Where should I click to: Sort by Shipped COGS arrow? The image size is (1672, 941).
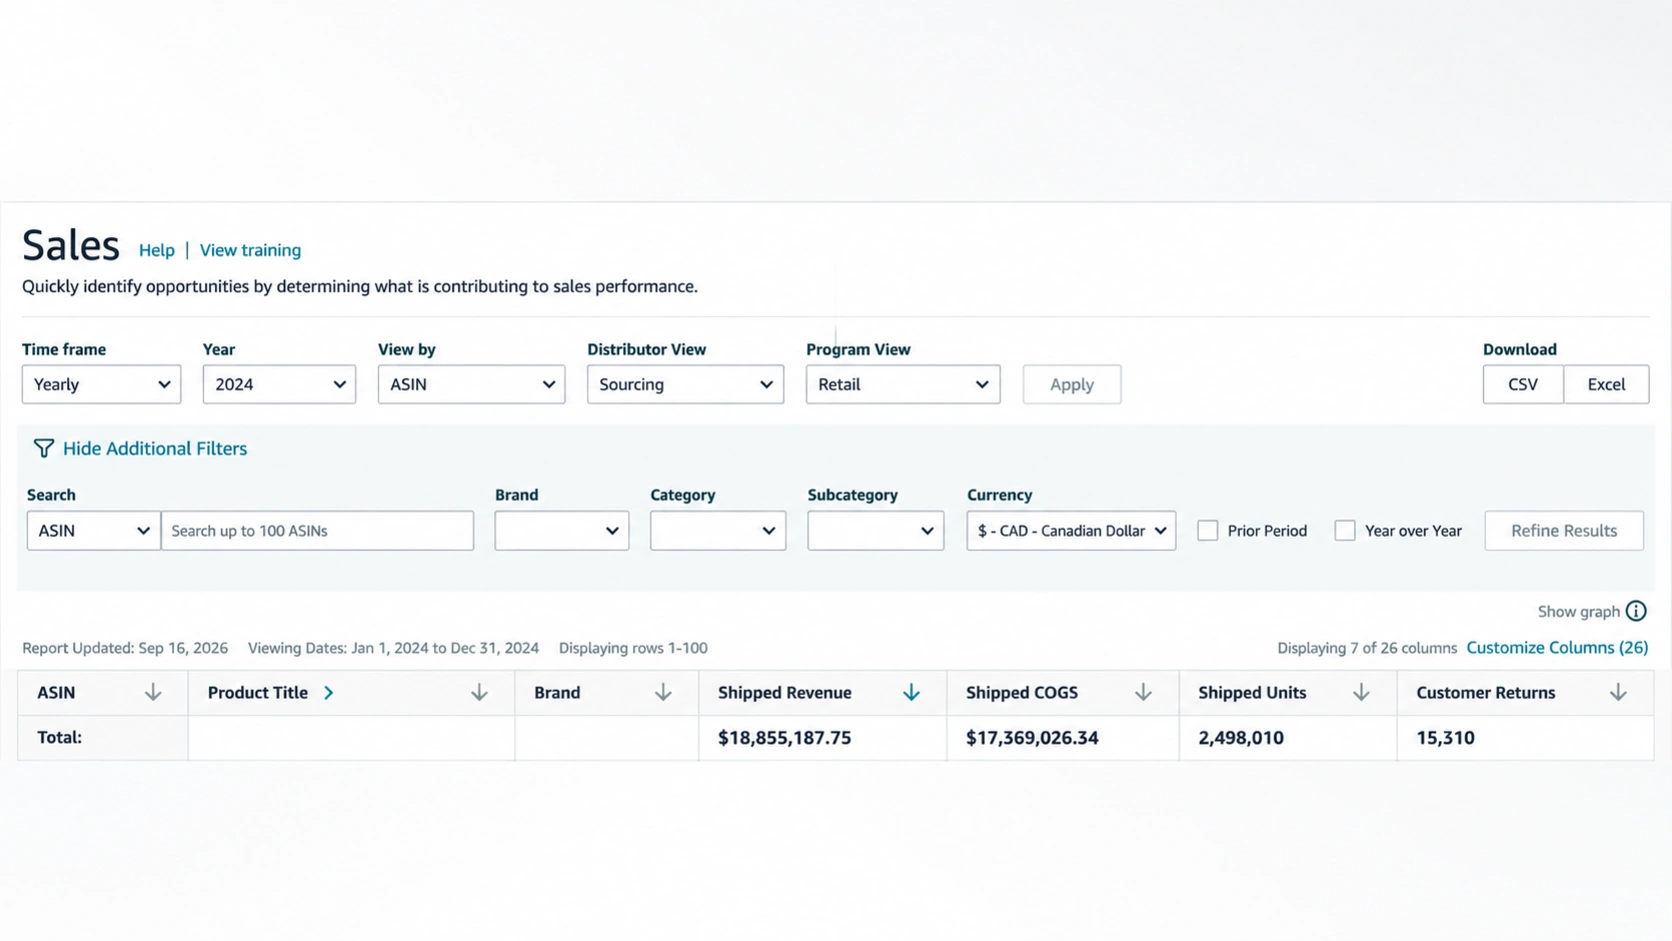click(x=1143, y=692)
